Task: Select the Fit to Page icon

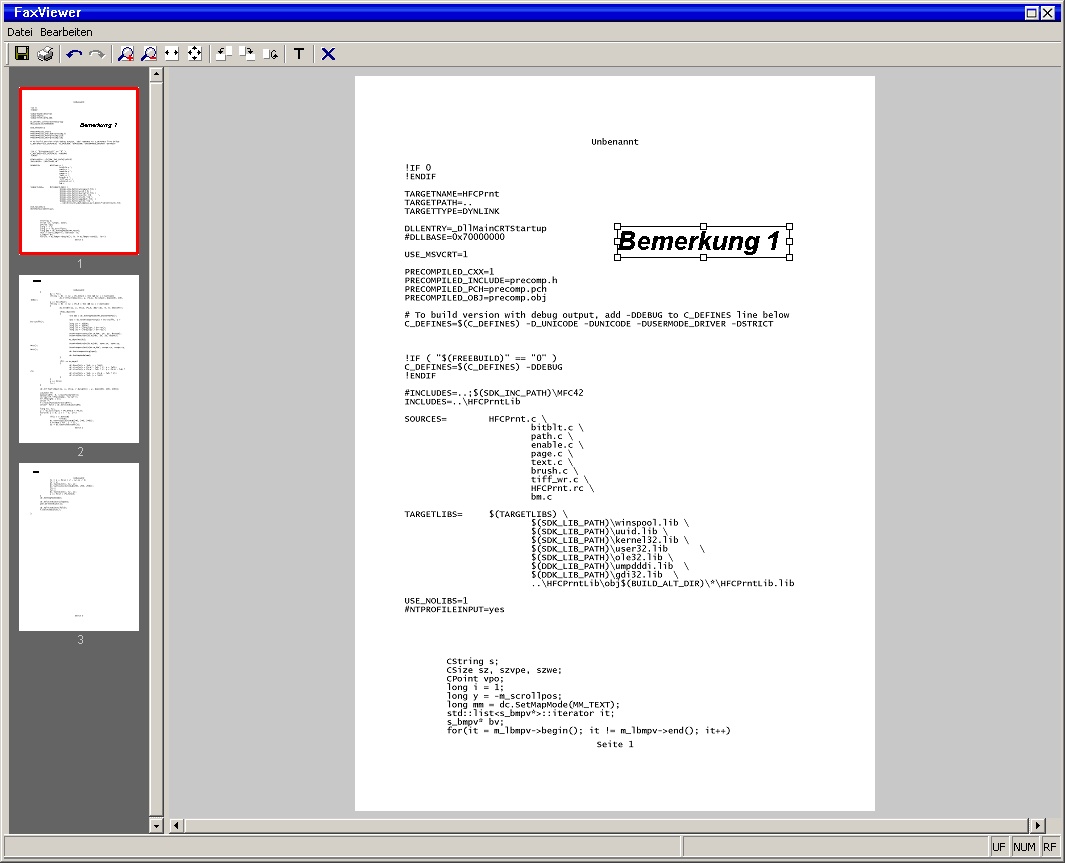Action: pos(195,54)
